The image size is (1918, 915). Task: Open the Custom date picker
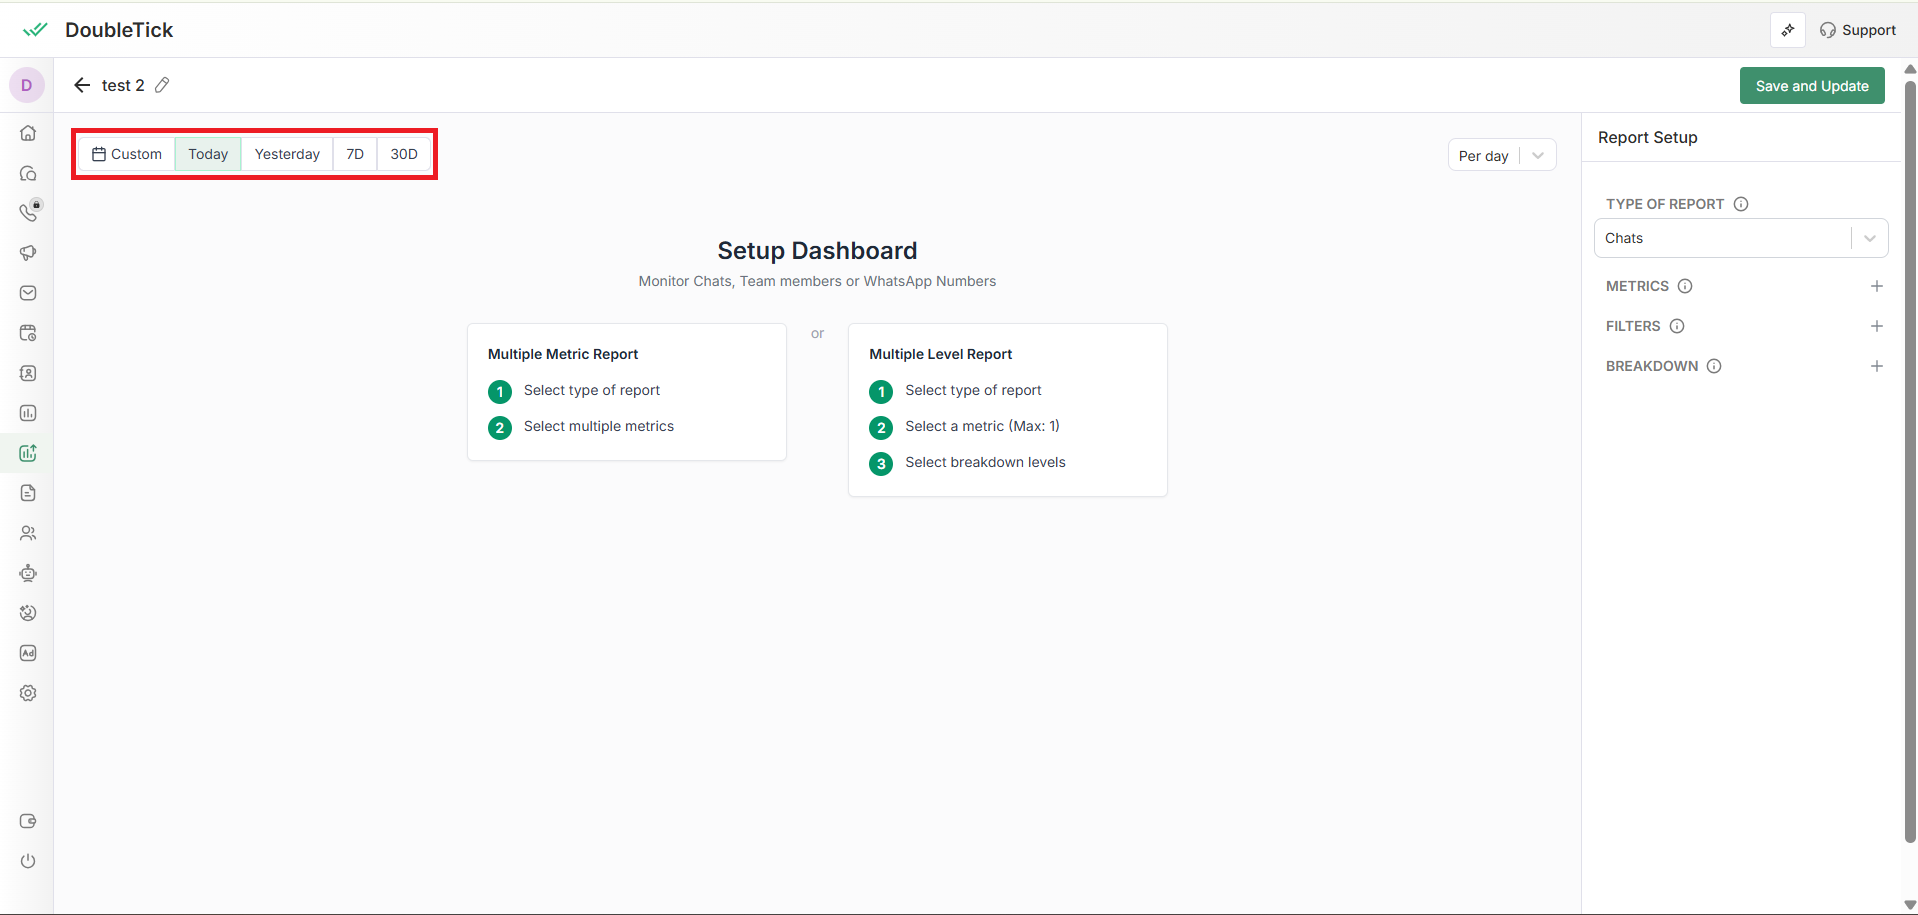coord(127,154)
